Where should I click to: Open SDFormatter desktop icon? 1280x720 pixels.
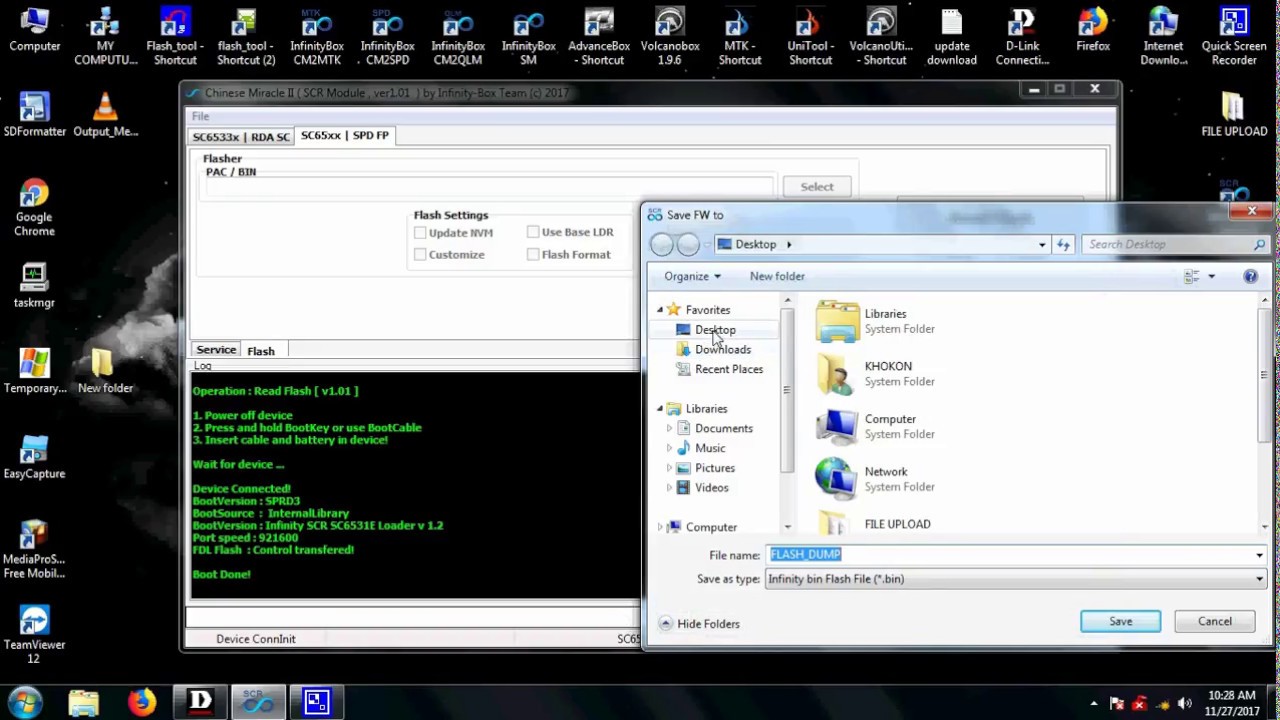pyautogui.click(x=35, y=116)
